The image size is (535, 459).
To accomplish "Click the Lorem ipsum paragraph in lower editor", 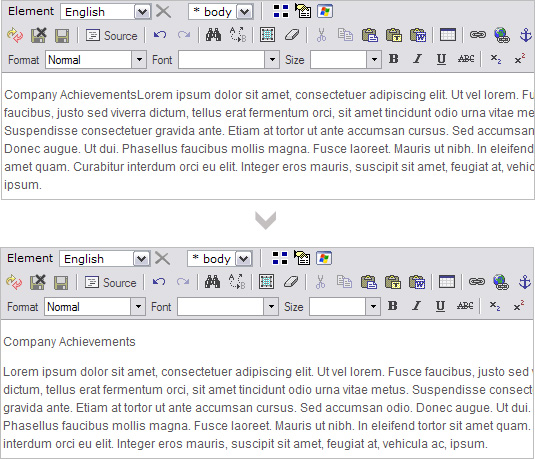I will tap(268, 407).
